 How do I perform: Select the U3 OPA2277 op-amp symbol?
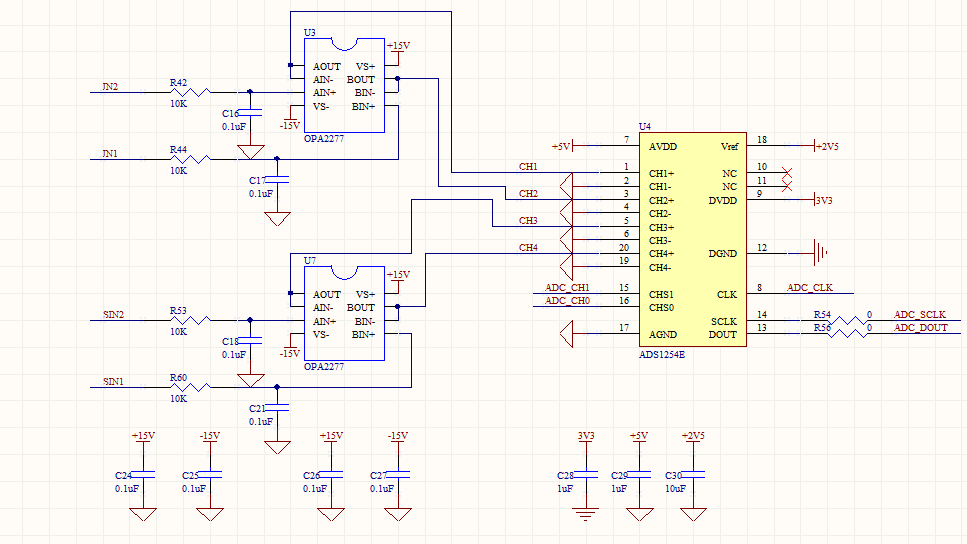tap(344, 85)
